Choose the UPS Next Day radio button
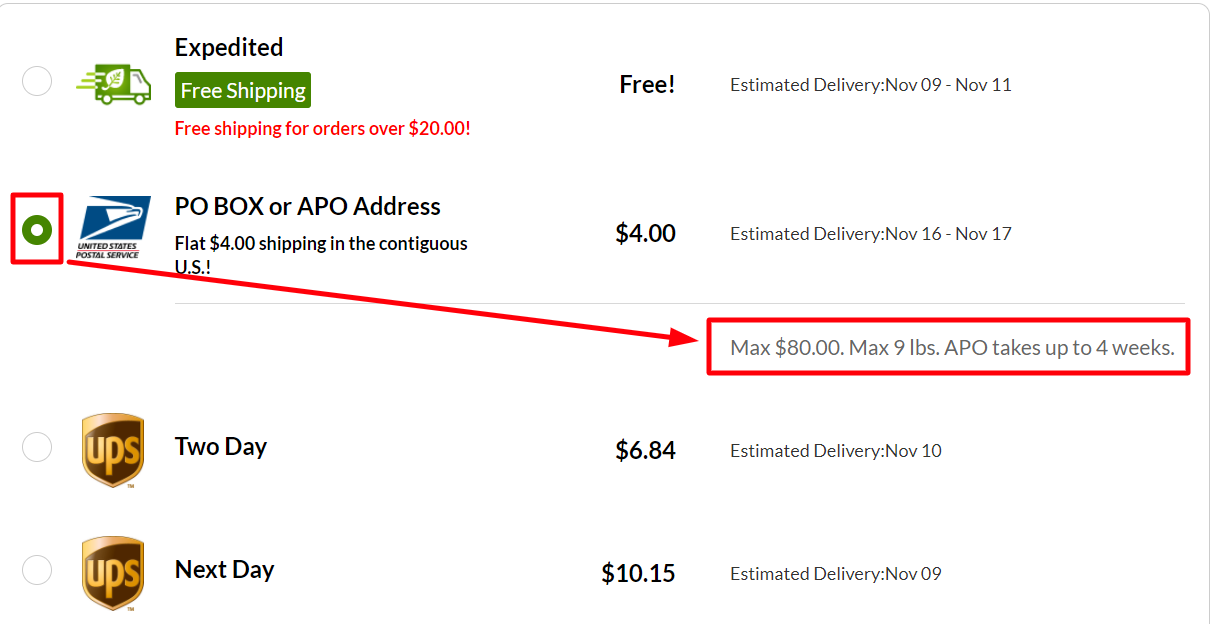Image resolution: width=1230 pixels, height=624 pixels. 37,570
